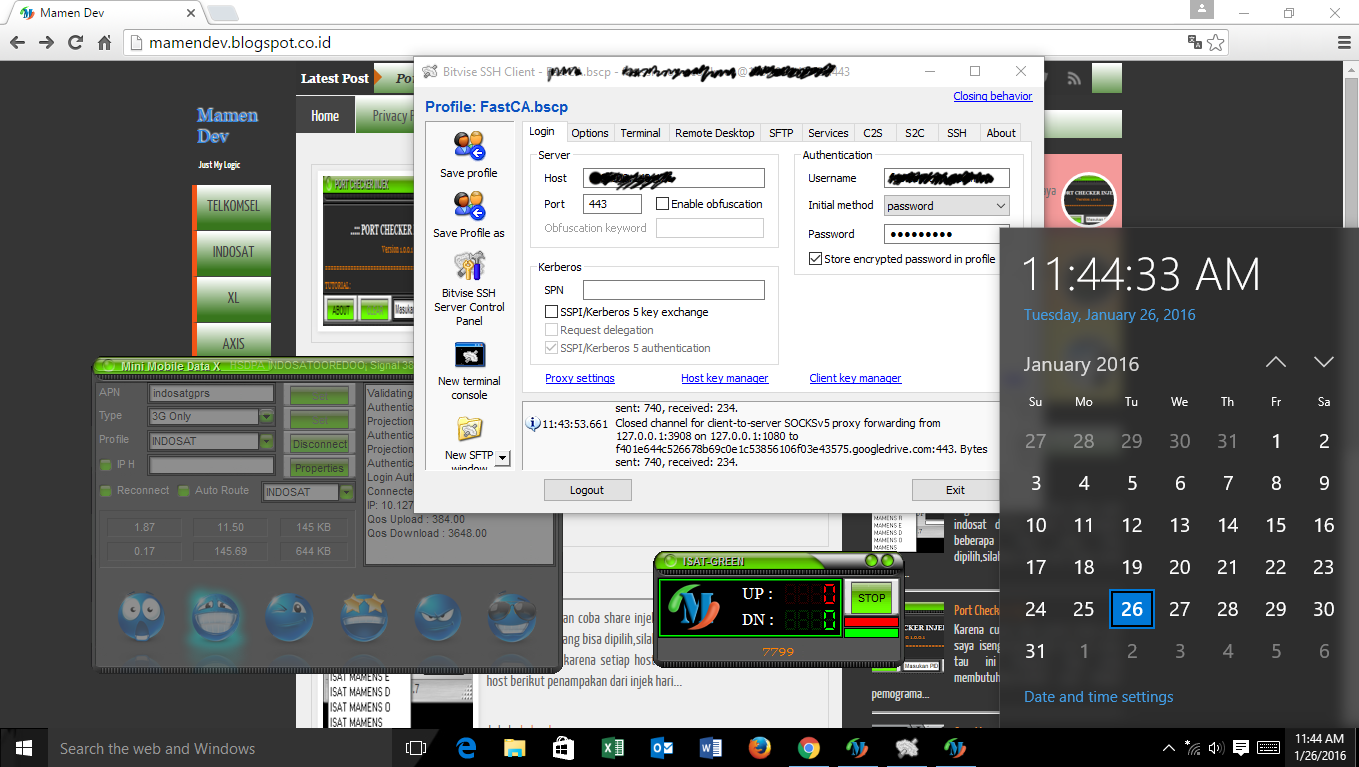Screen dimensions: 1359x767
Task: Click the Logout button
Action: coord(587,490)
